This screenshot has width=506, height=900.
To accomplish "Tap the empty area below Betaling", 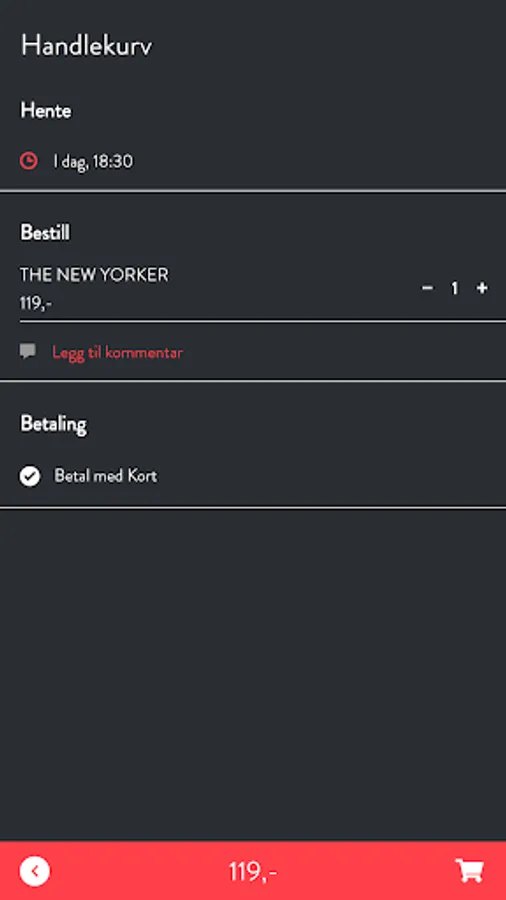I will point(253,674).
